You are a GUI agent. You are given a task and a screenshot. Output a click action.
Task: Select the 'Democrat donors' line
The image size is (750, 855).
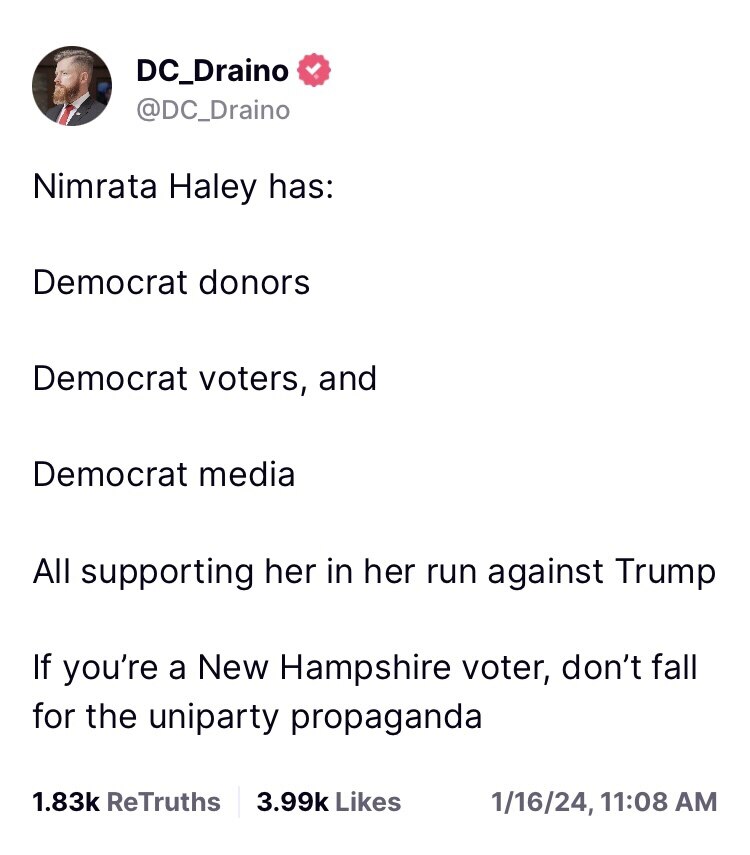[x=171, y=283]
